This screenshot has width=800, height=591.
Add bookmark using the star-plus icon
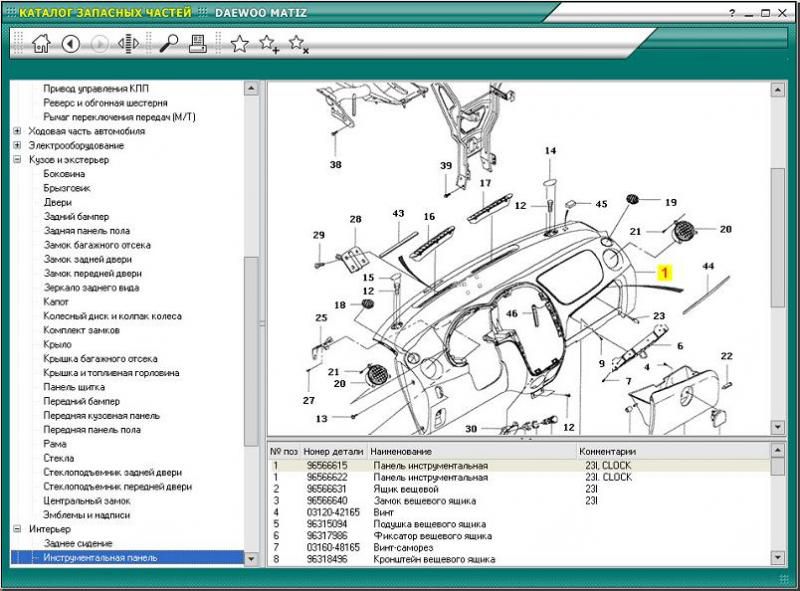pos(269,43)
